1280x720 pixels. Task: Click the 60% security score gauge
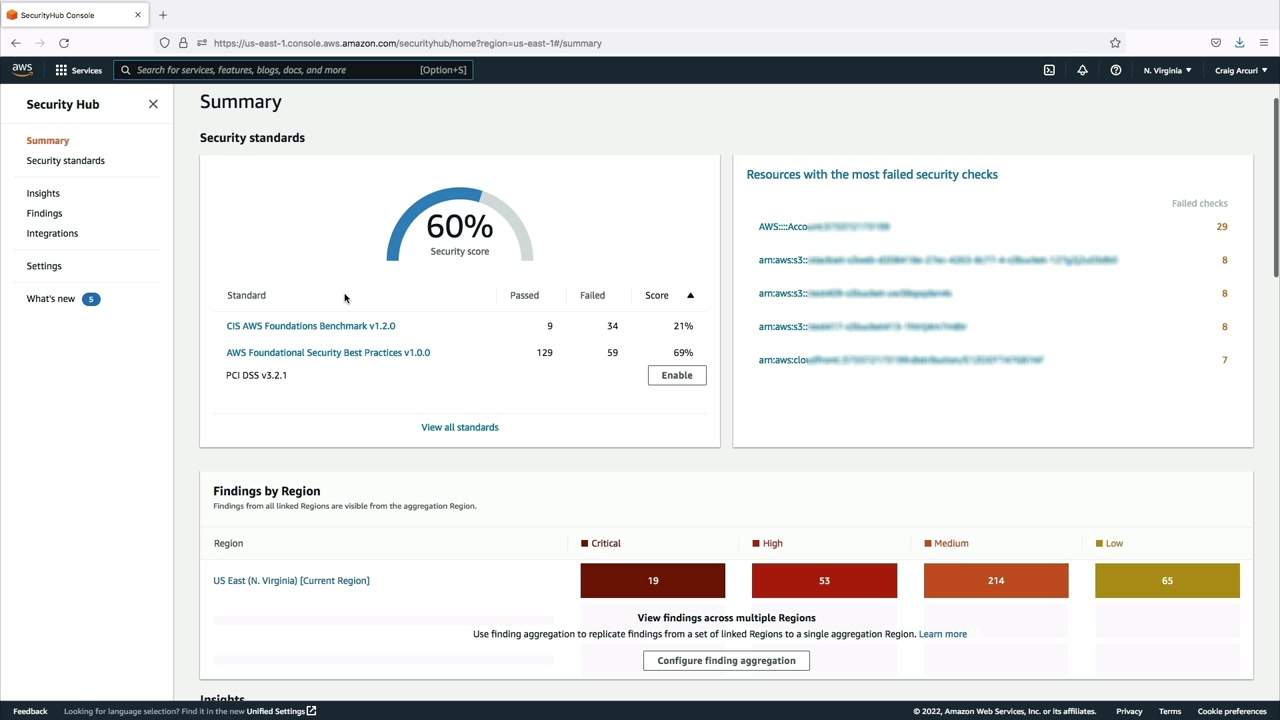pyautogui.click(x=460, y=225)
